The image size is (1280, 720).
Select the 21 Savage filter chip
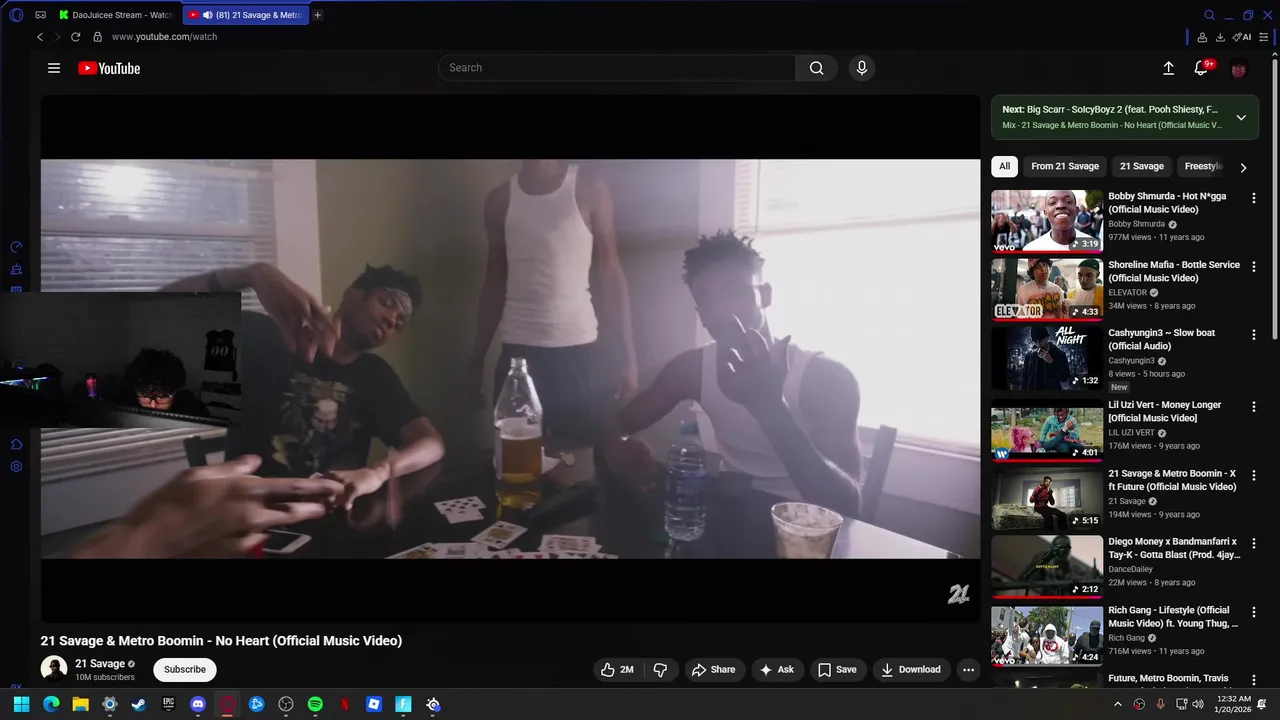[x=1142, y=166]
